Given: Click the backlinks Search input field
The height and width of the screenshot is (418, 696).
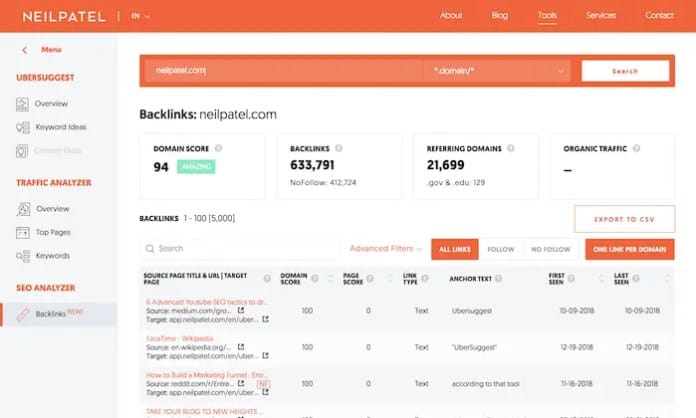Looking at the screenshot, I should [x=240, y=248].
